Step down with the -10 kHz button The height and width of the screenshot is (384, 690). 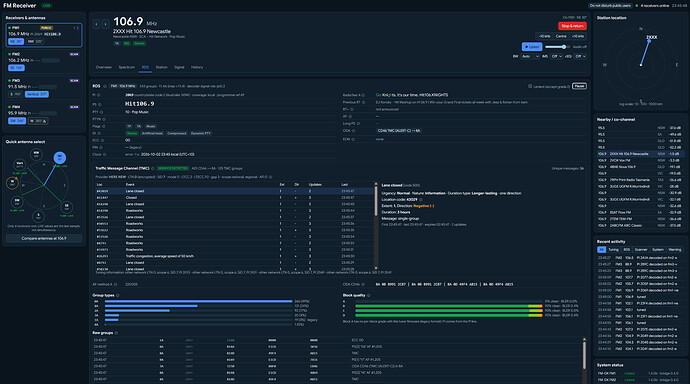tap(544, 36)
